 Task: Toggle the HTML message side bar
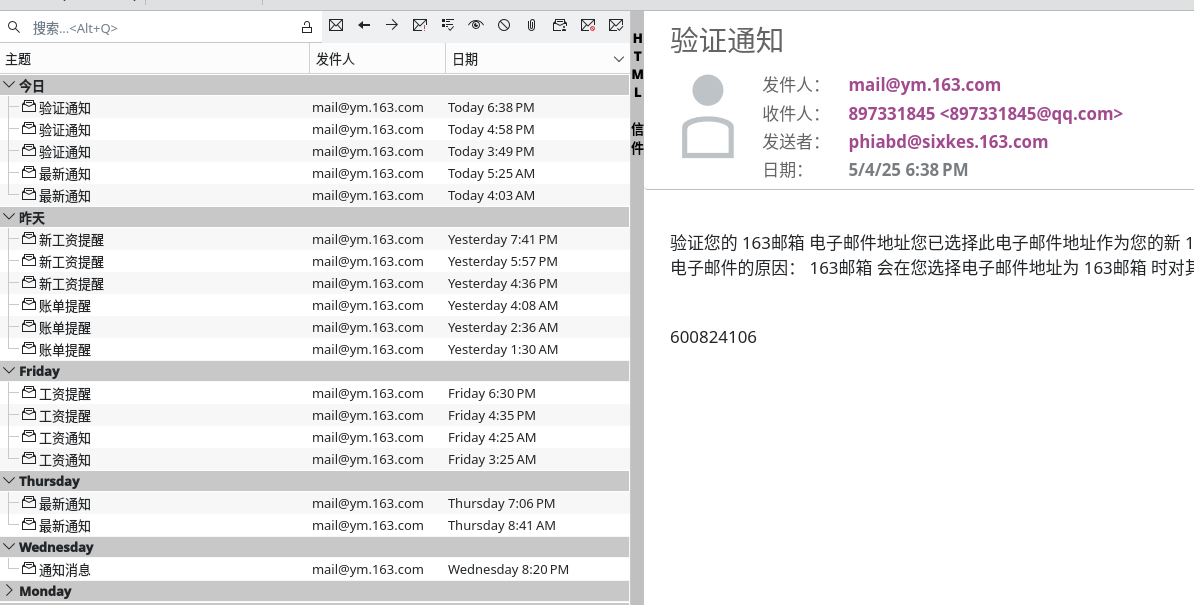637,65
